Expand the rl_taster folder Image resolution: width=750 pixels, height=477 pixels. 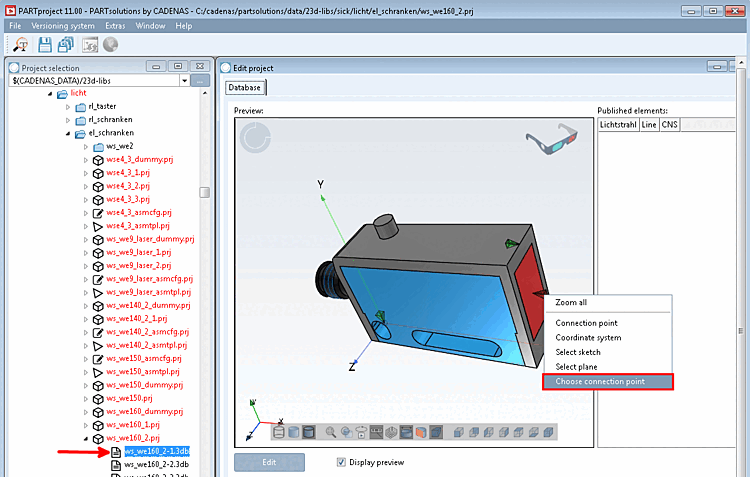(68, 107)
